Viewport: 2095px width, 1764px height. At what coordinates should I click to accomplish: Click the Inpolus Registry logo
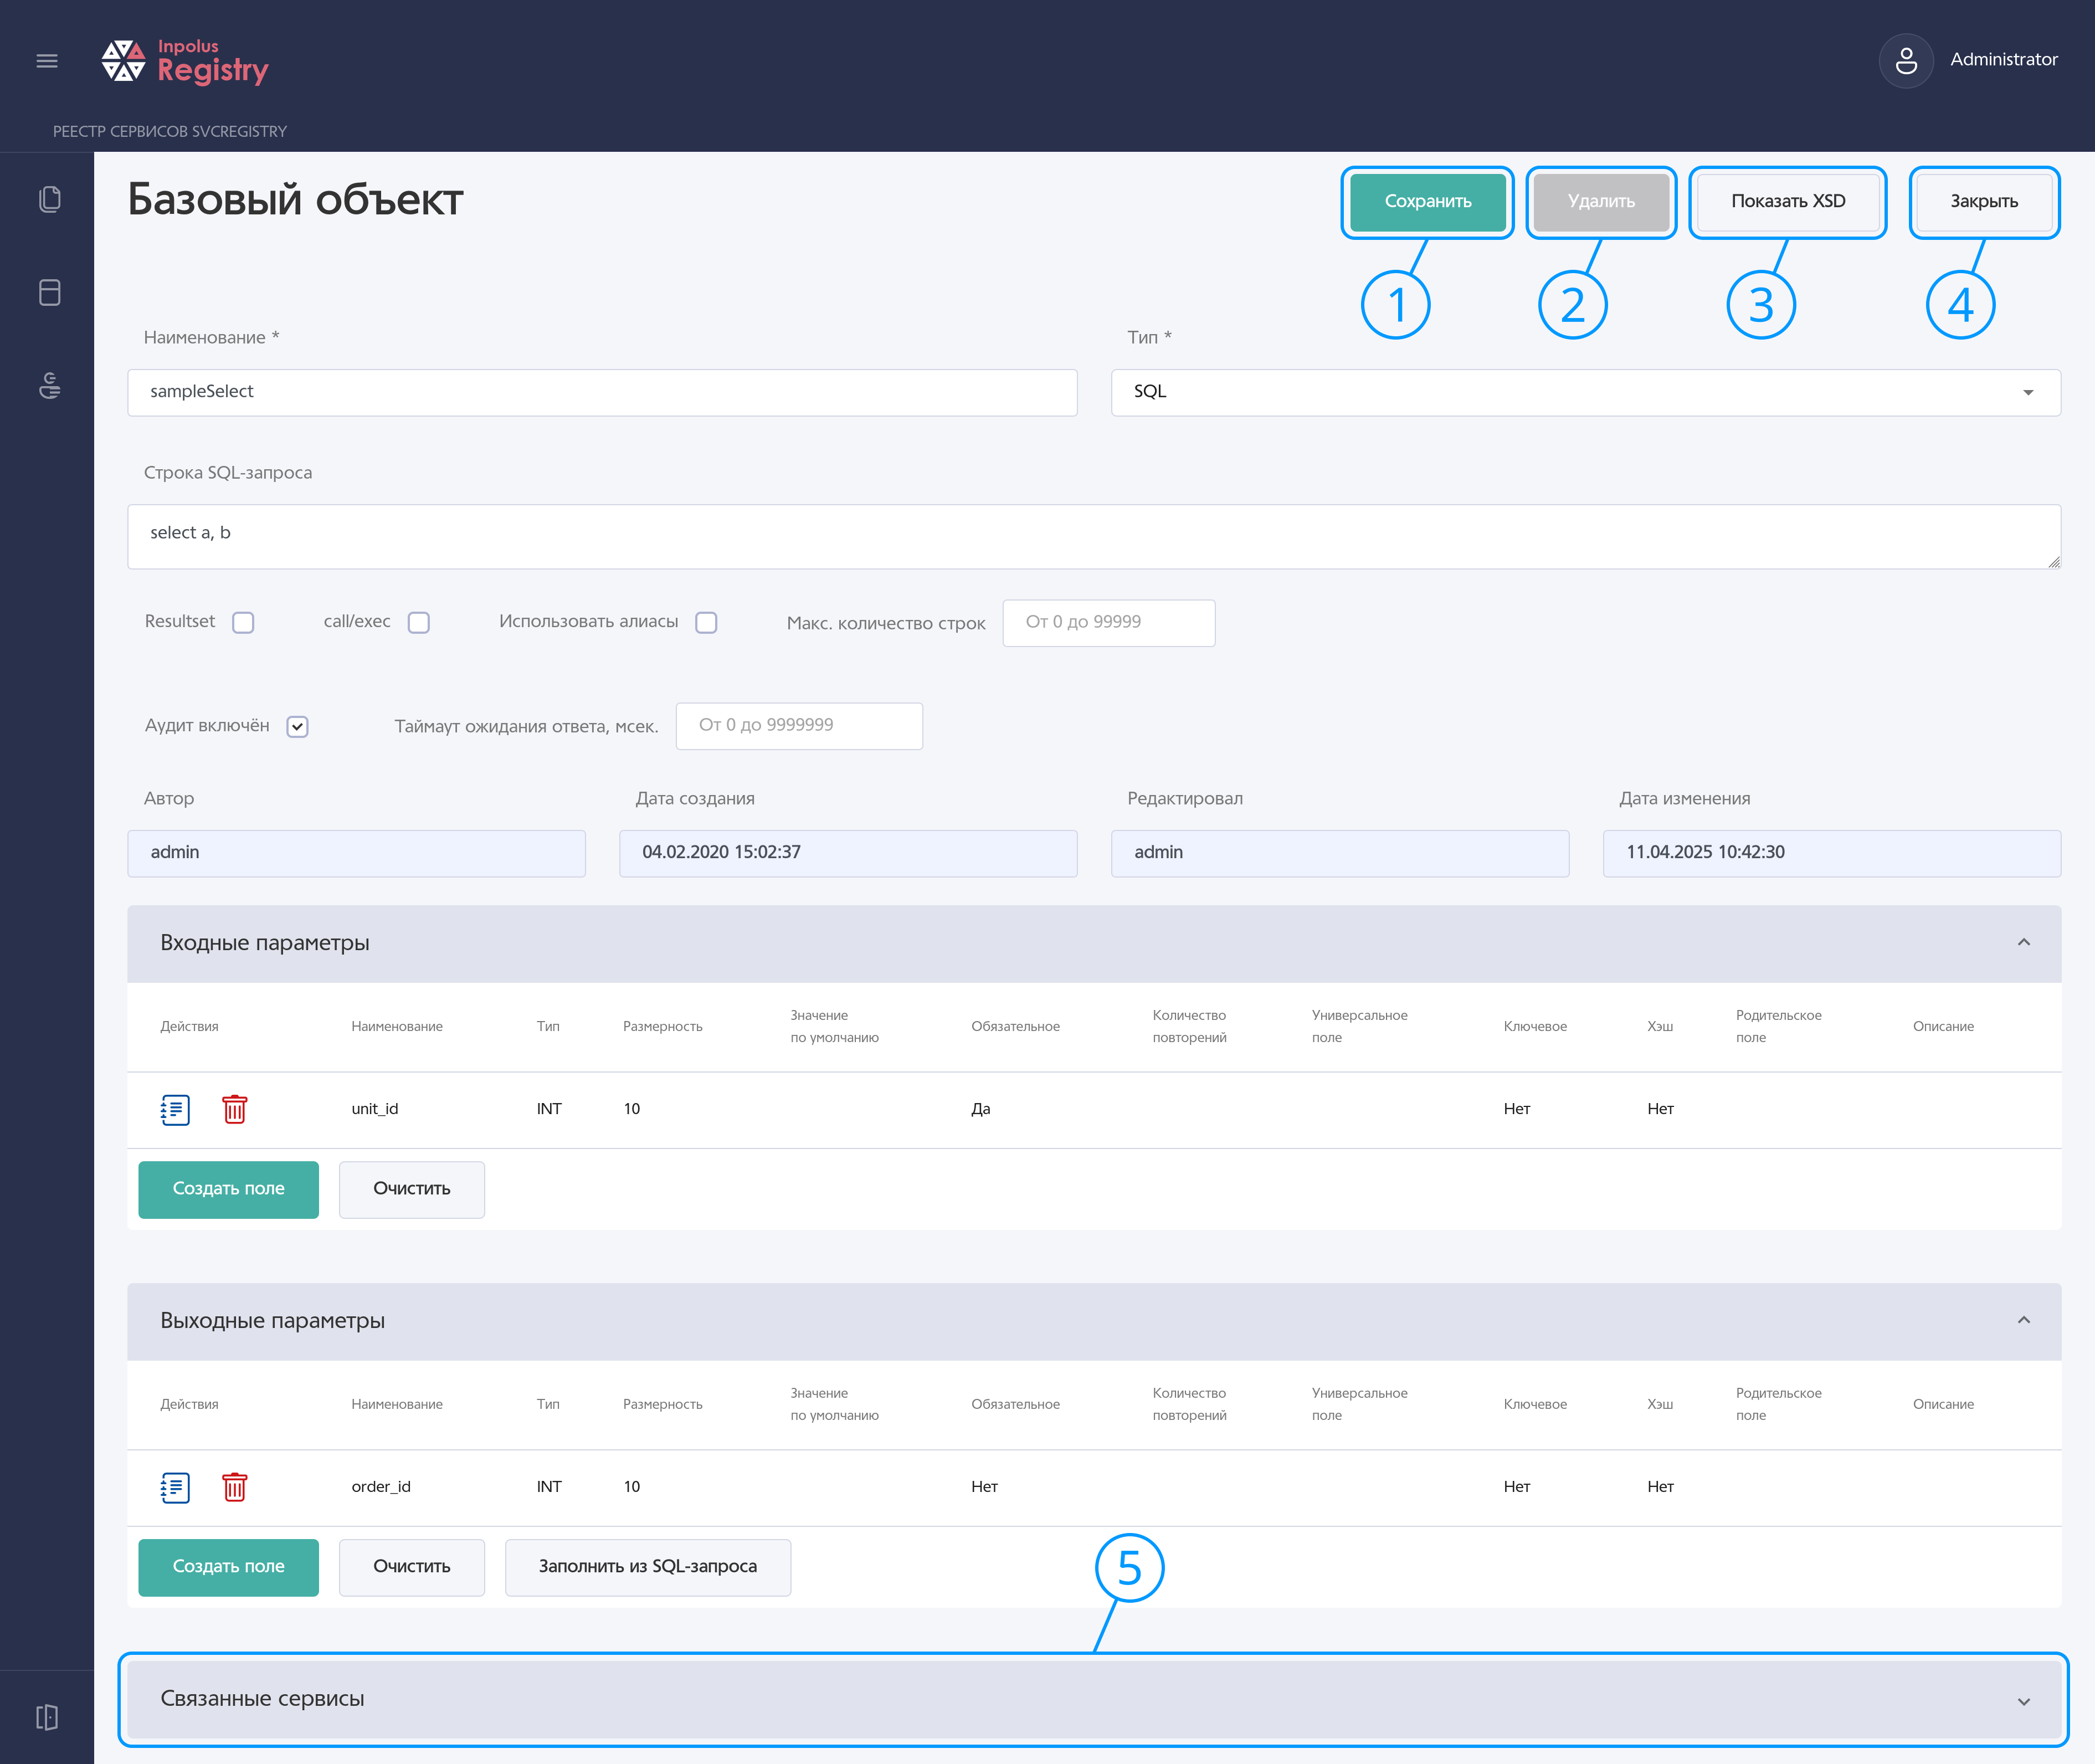click(185, 61)
